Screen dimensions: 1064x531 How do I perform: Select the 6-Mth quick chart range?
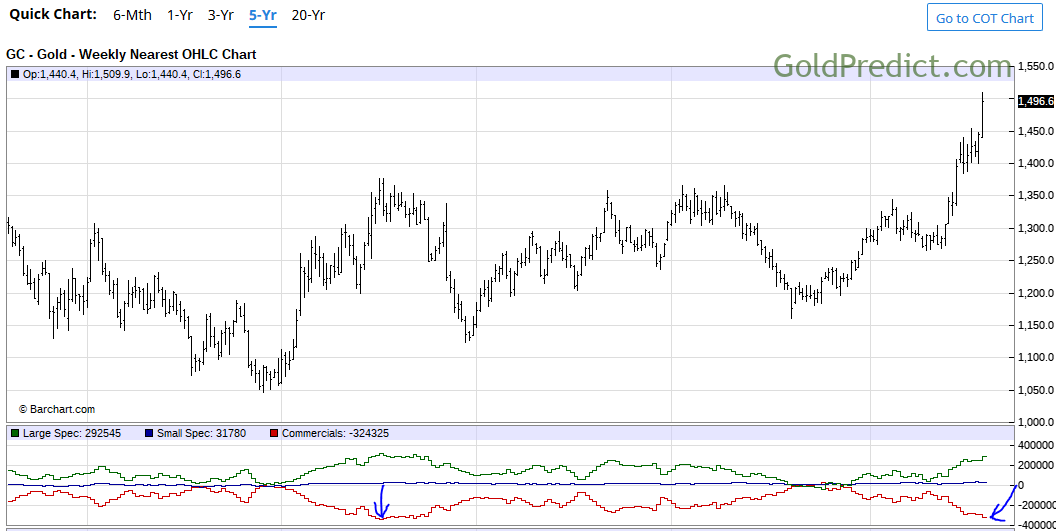click(x=132, y=15)
